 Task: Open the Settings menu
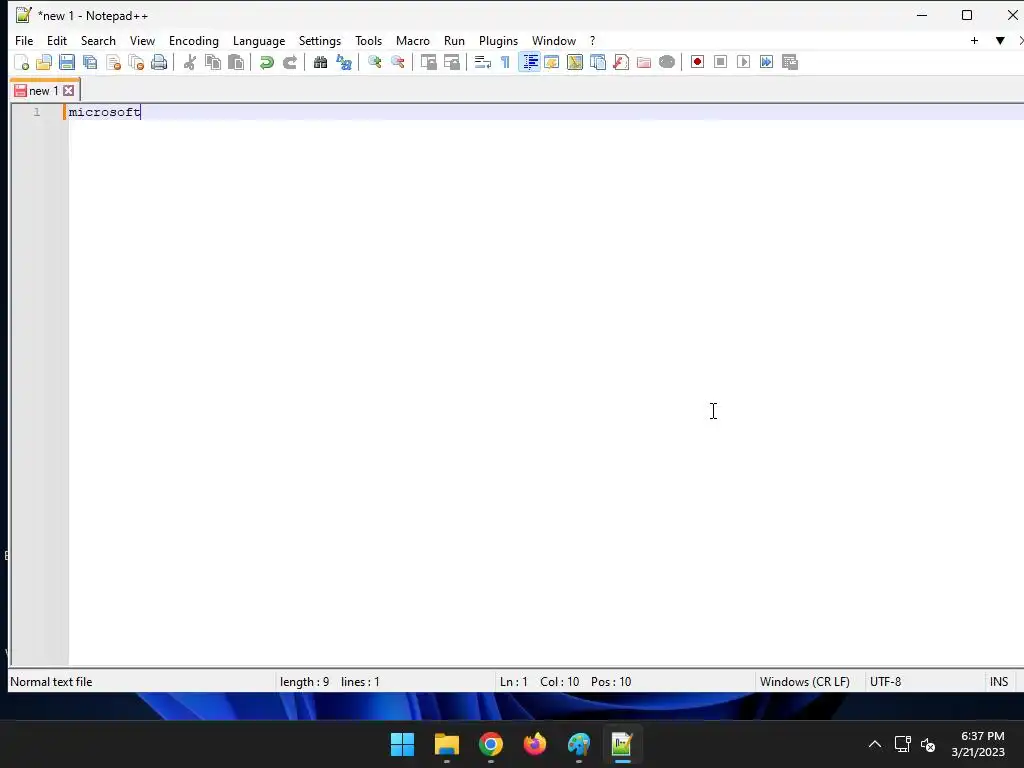coord(320,40)
